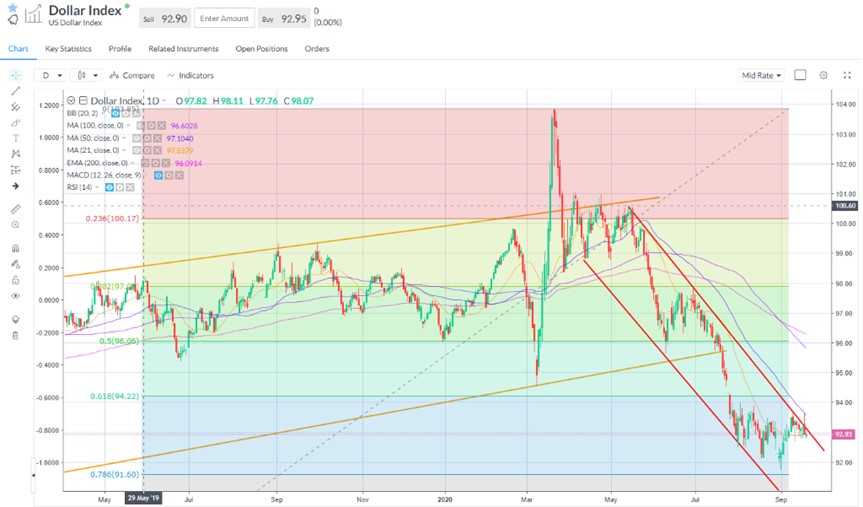Collapse the indicator legend circled arrow
863x507 pixels.
(x=71, y=100)
